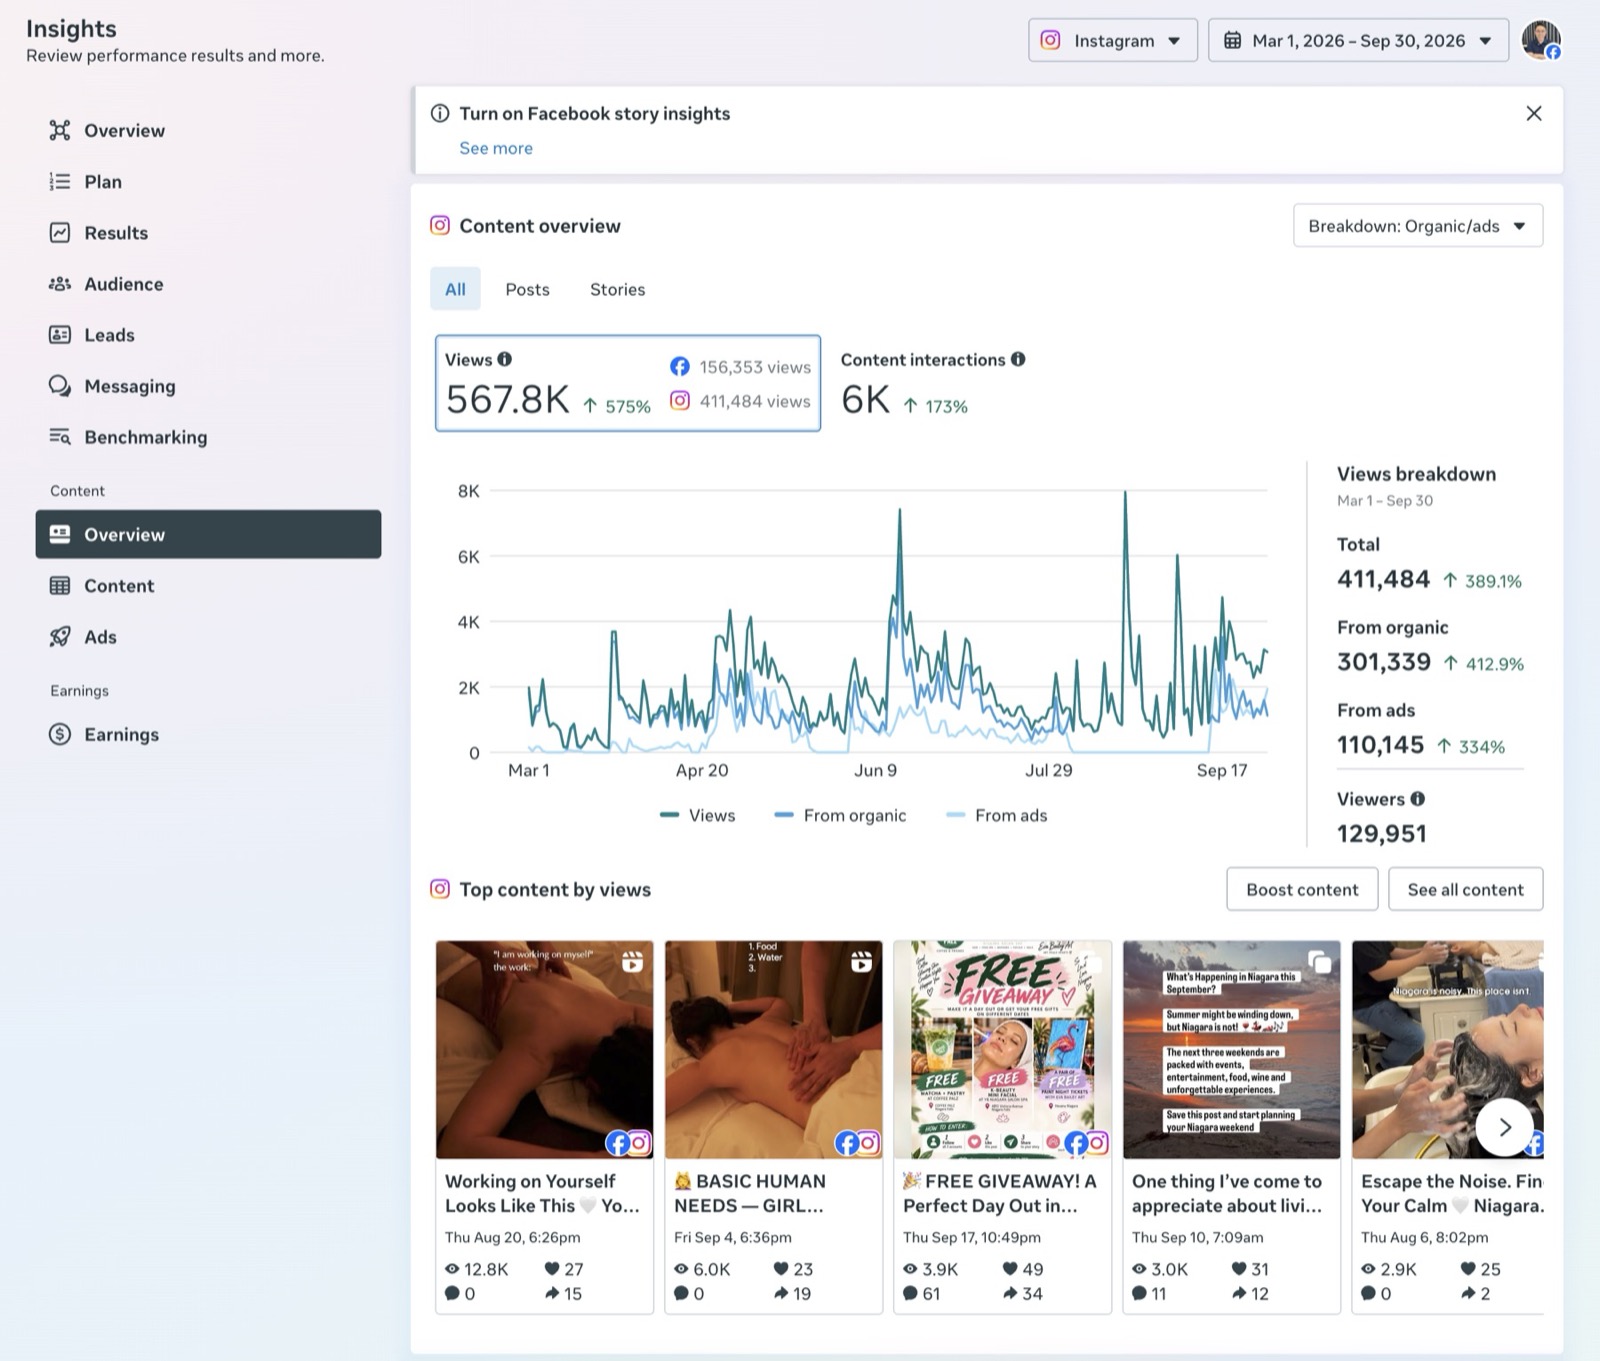Select the Content interactions metric card
The height and width of the screenshot is (1361, 1600).
[x=932, y=383]
